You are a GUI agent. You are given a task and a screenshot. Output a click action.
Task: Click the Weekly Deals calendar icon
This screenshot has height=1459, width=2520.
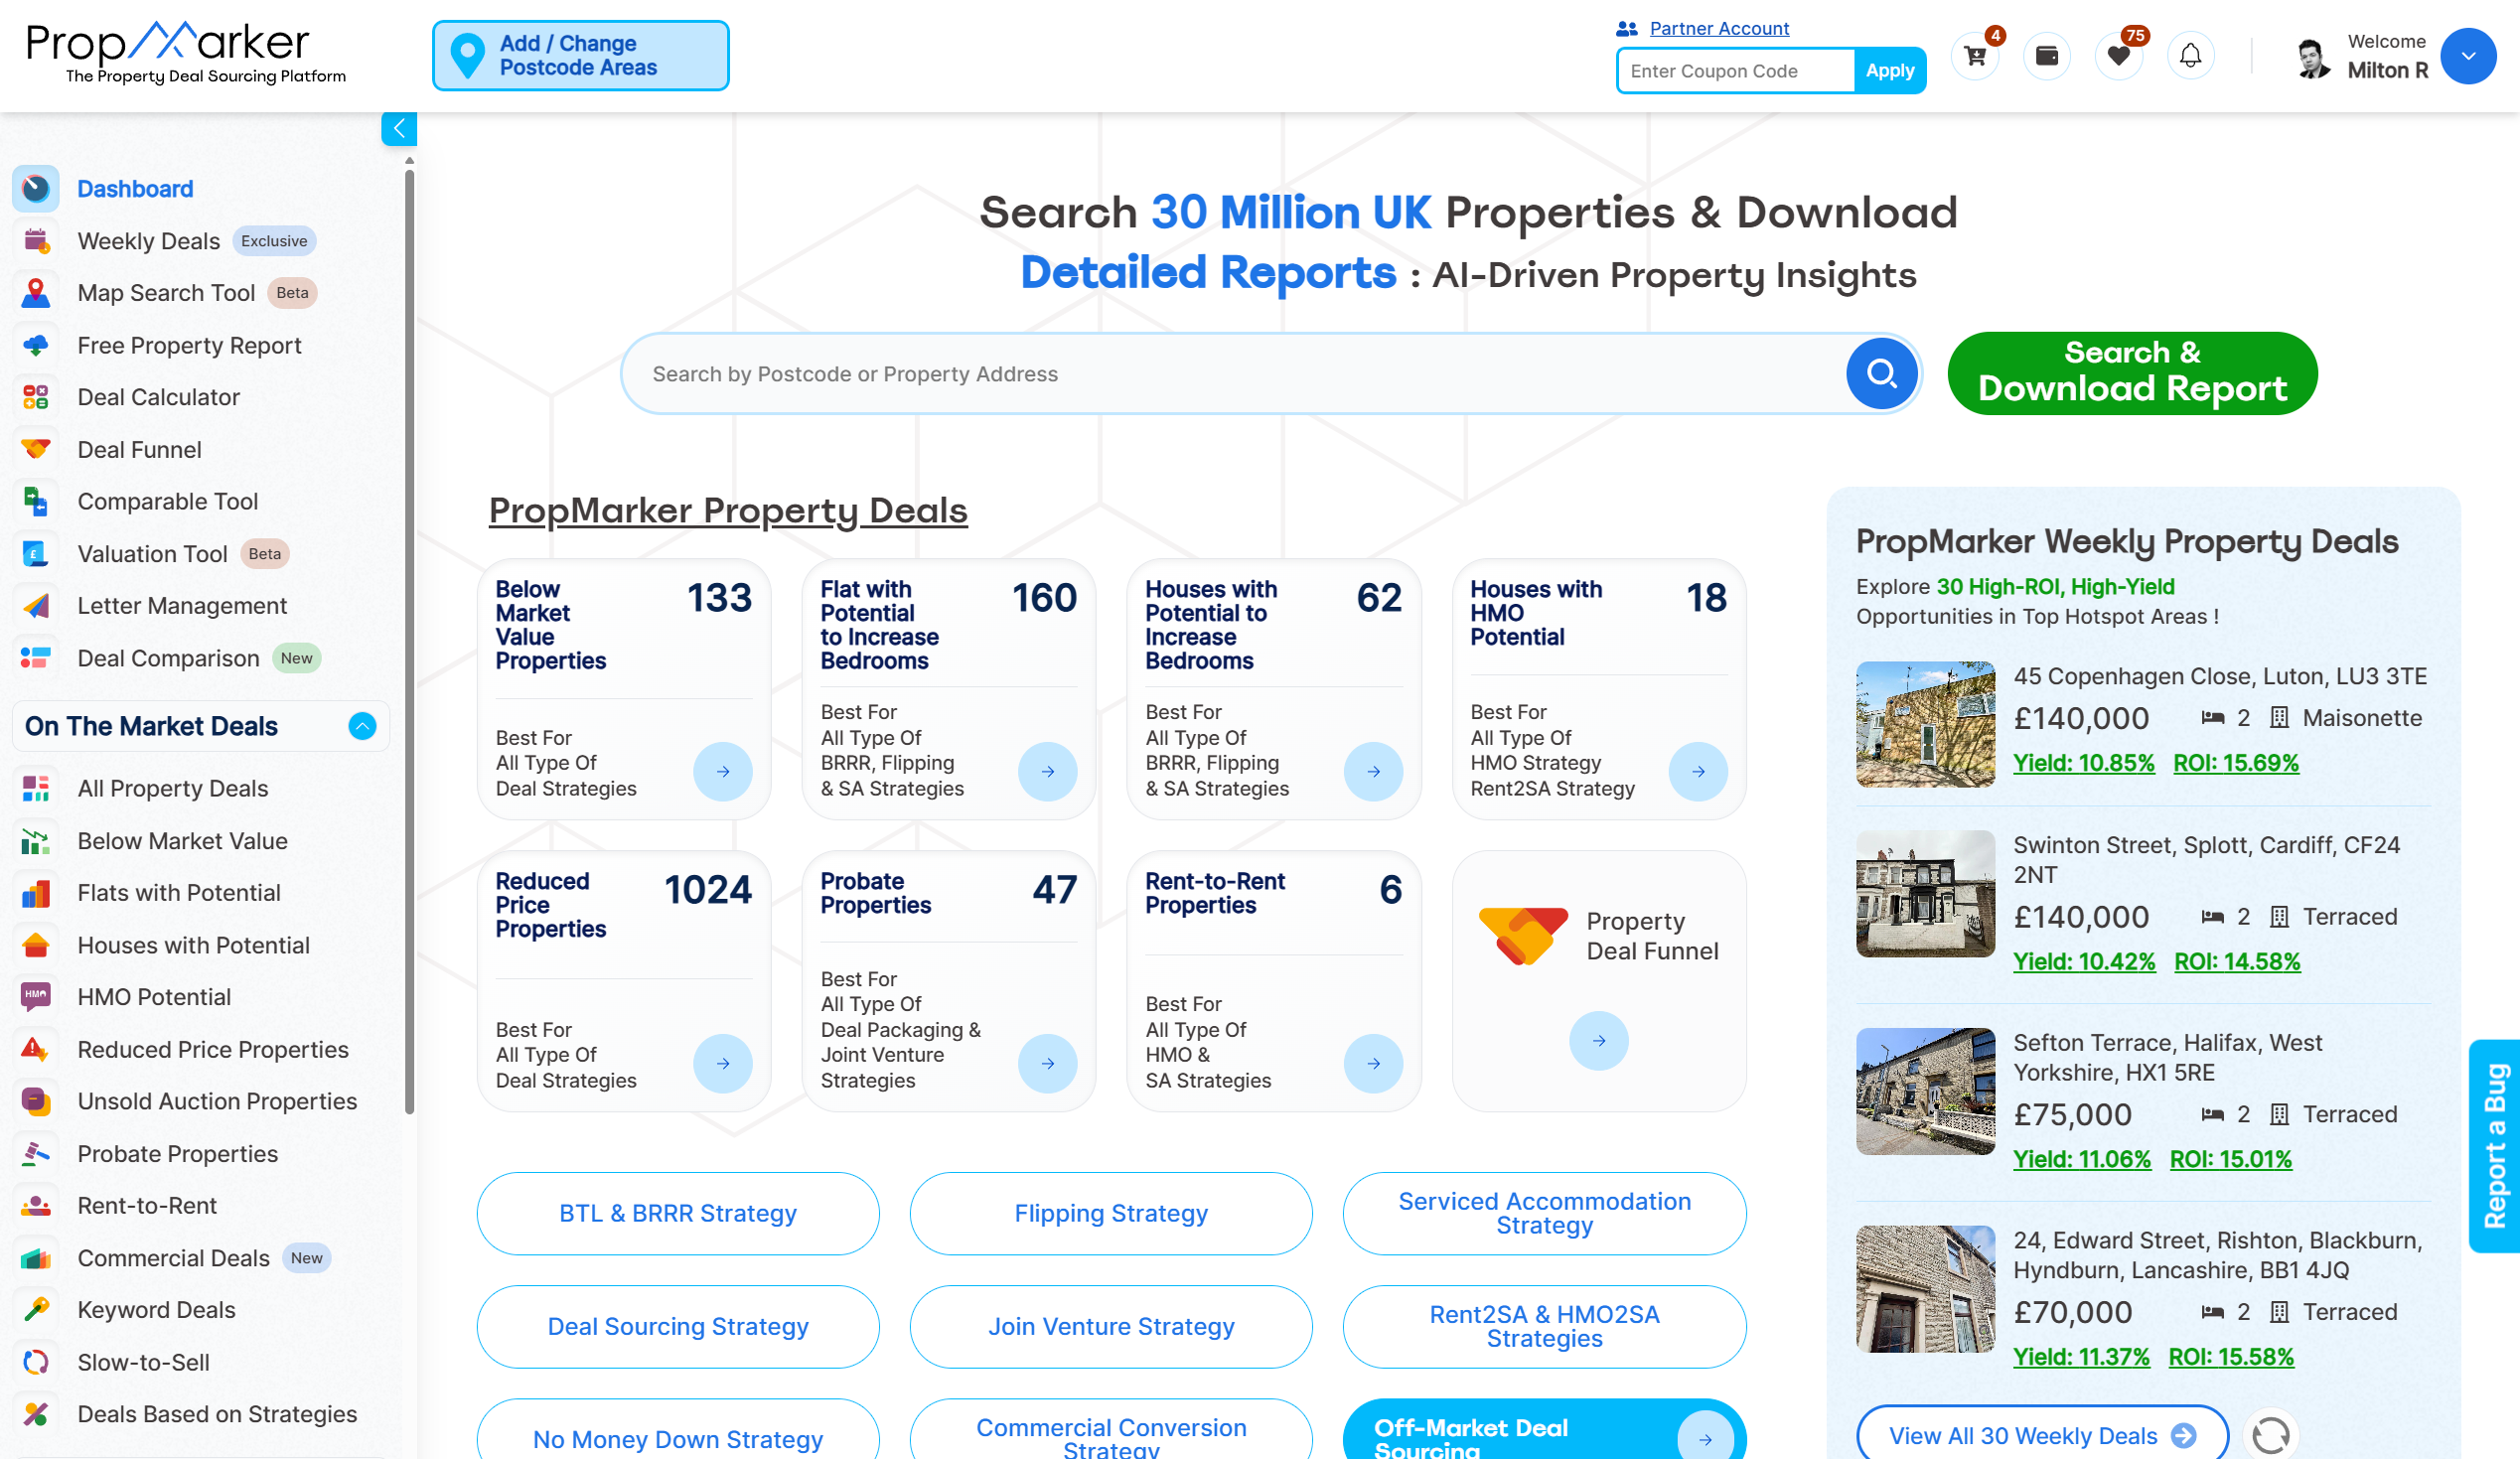point(36,241)
